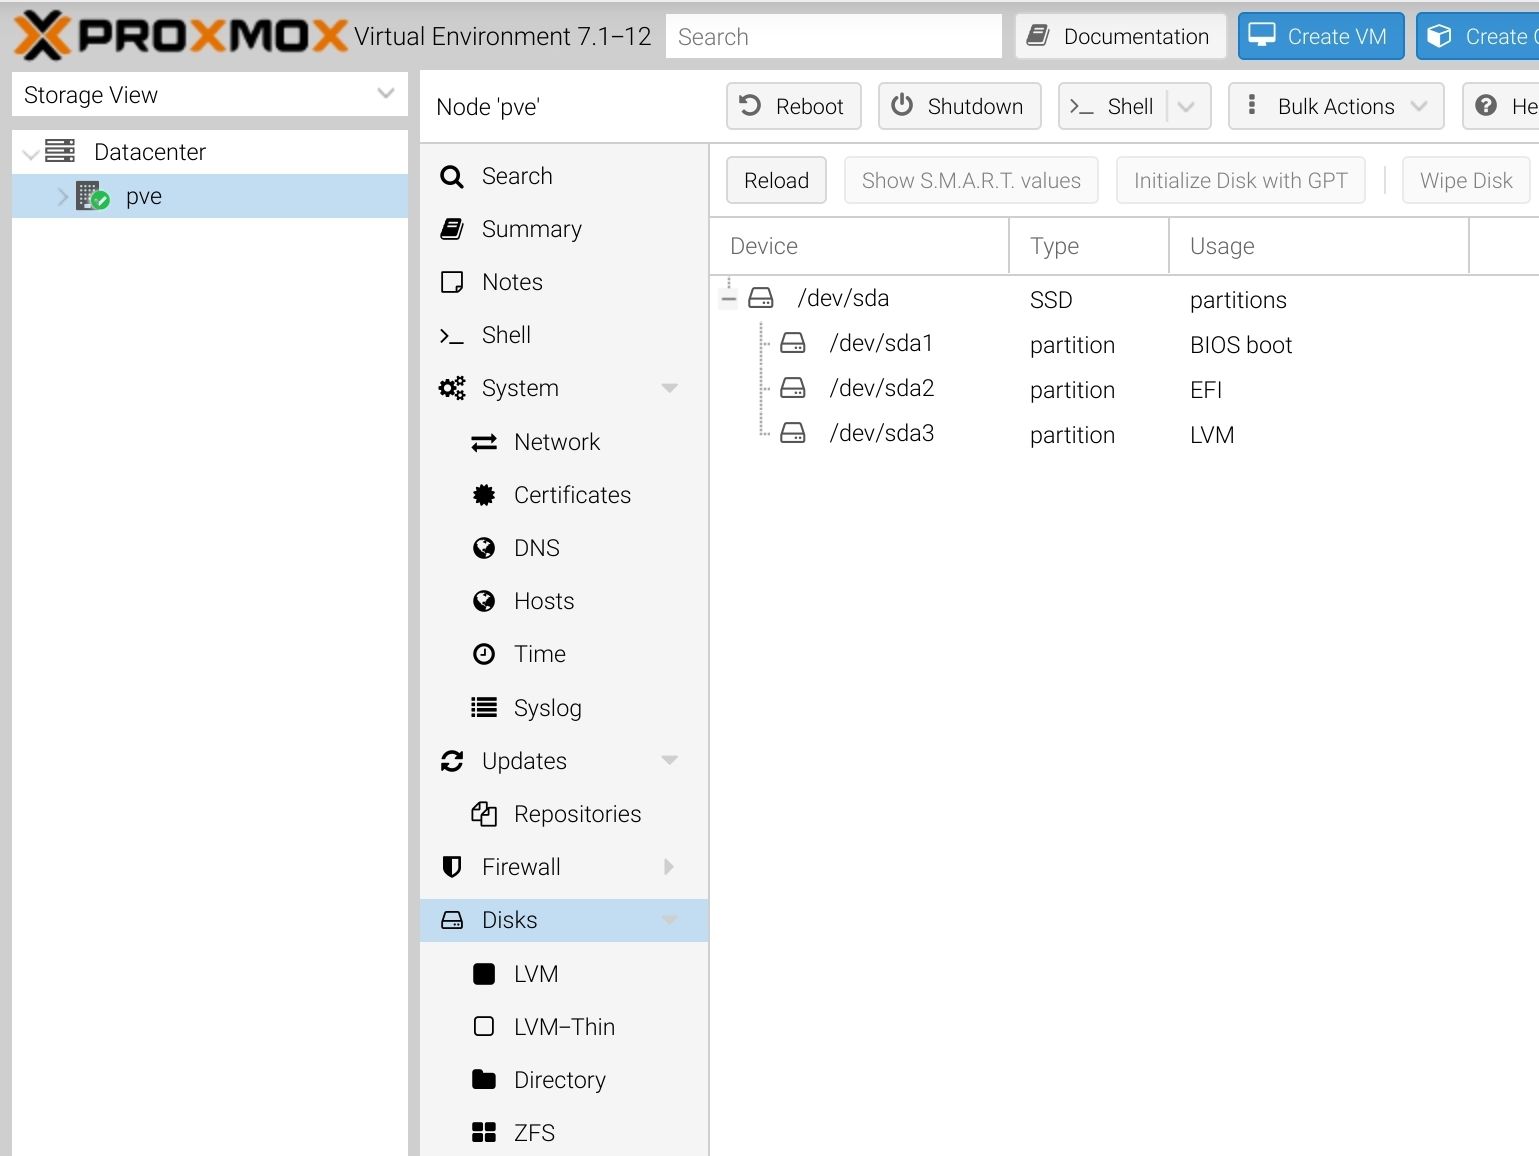Click the Summary book icon
Image resolution: width=1539 pixels, height=1156 pixels.
452,229
